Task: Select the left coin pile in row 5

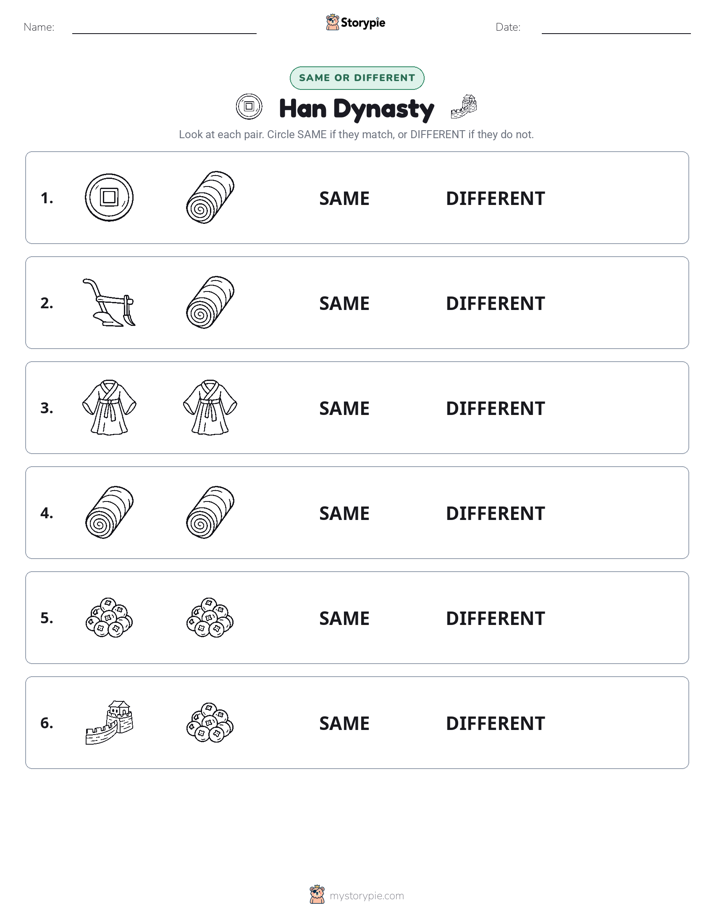Action: coord(109,618)
